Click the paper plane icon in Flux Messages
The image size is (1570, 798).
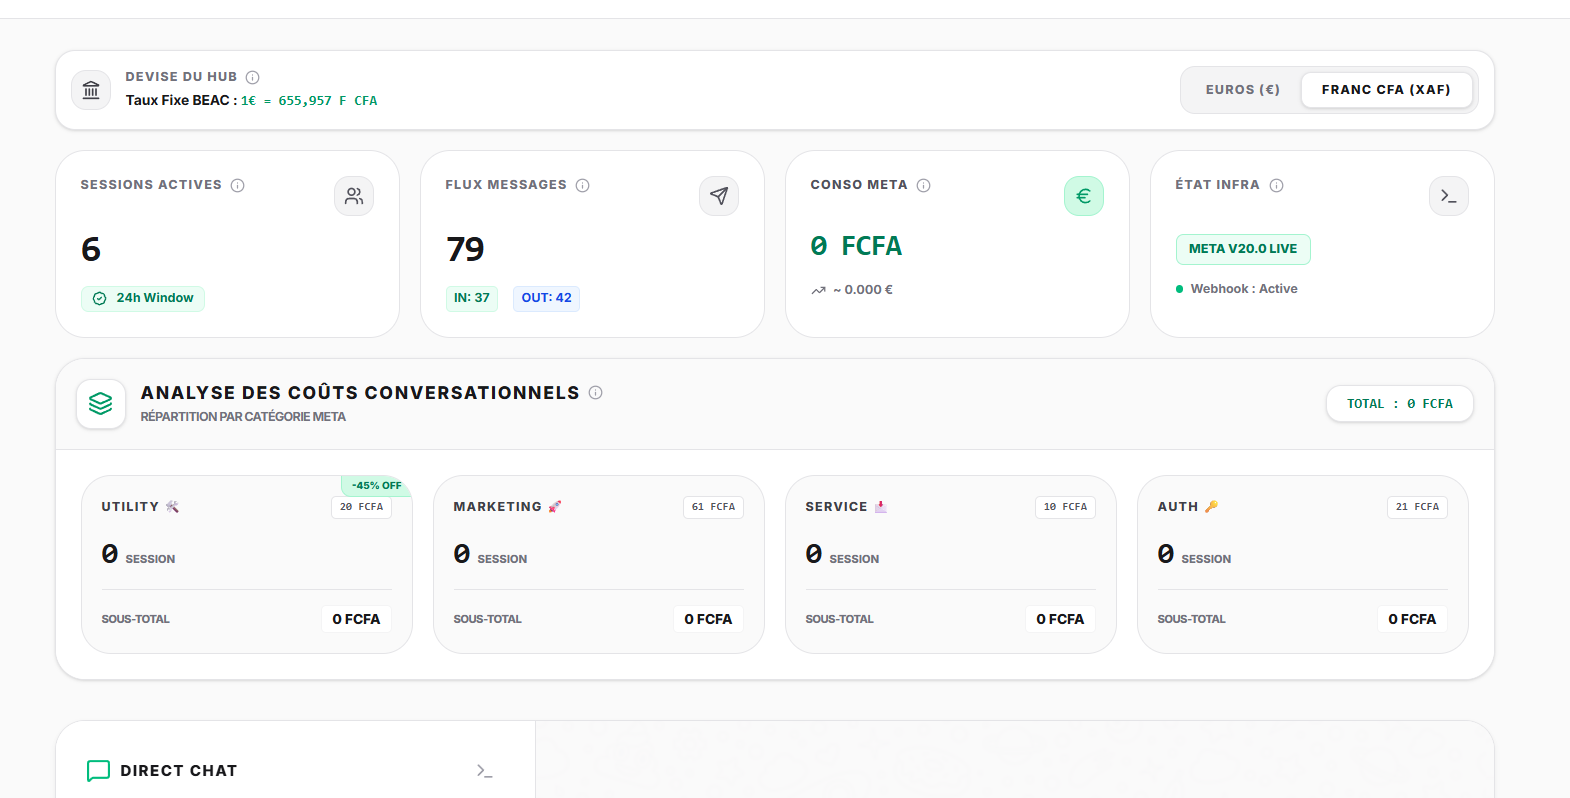coord(719,196)
